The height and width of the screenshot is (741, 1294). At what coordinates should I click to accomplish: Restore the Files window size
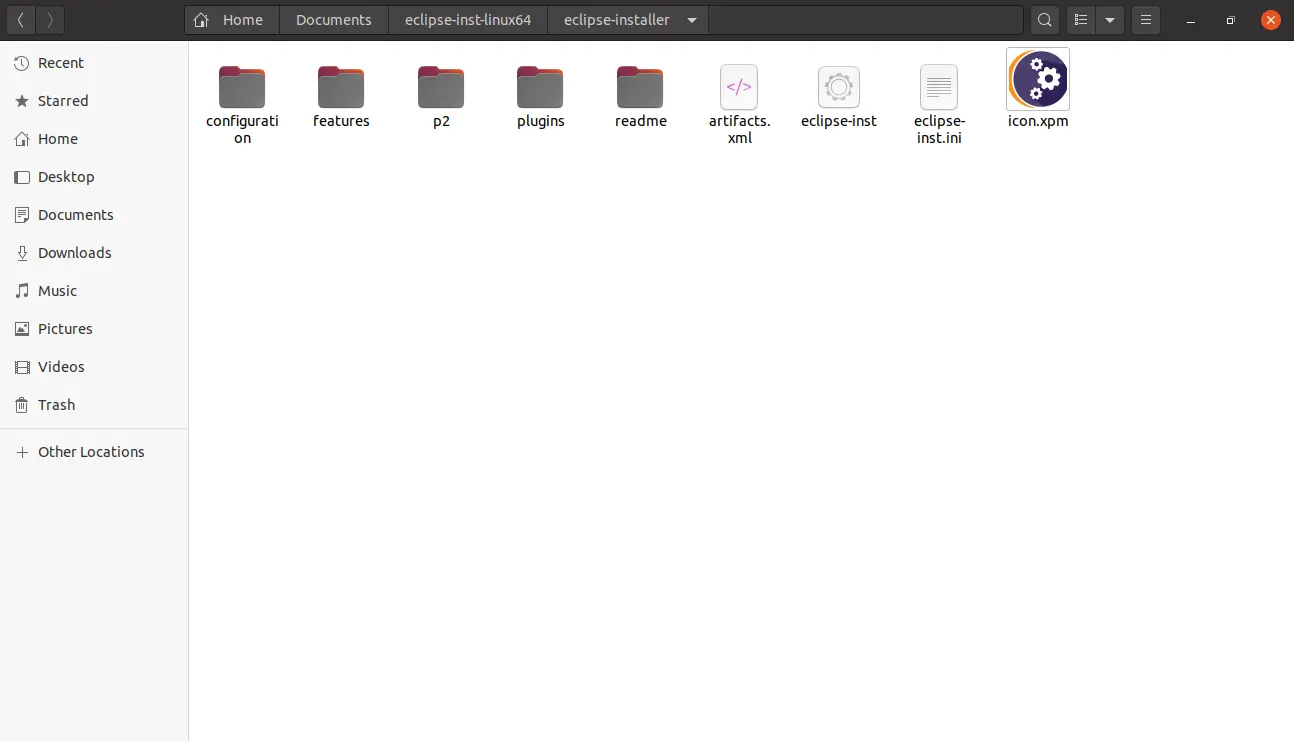1231,20
